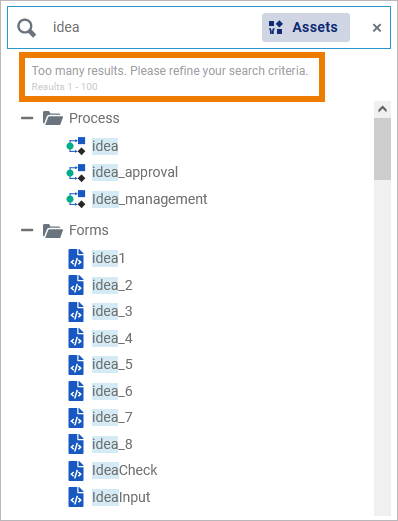Open the idea process model icon
398x521 pixels.
[76, 146]
